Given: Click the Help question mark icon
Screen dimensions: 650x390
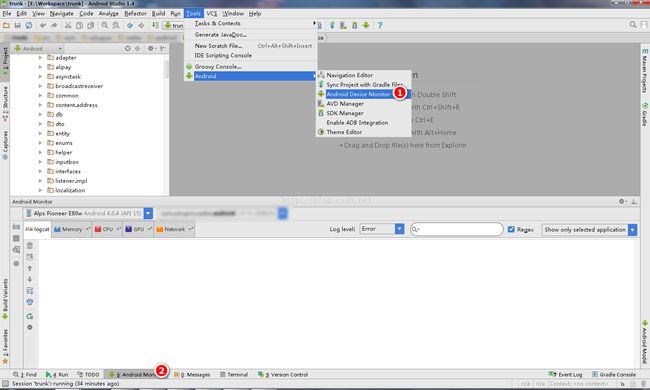Looking at the screenshot, I should (x=380, y=25).
